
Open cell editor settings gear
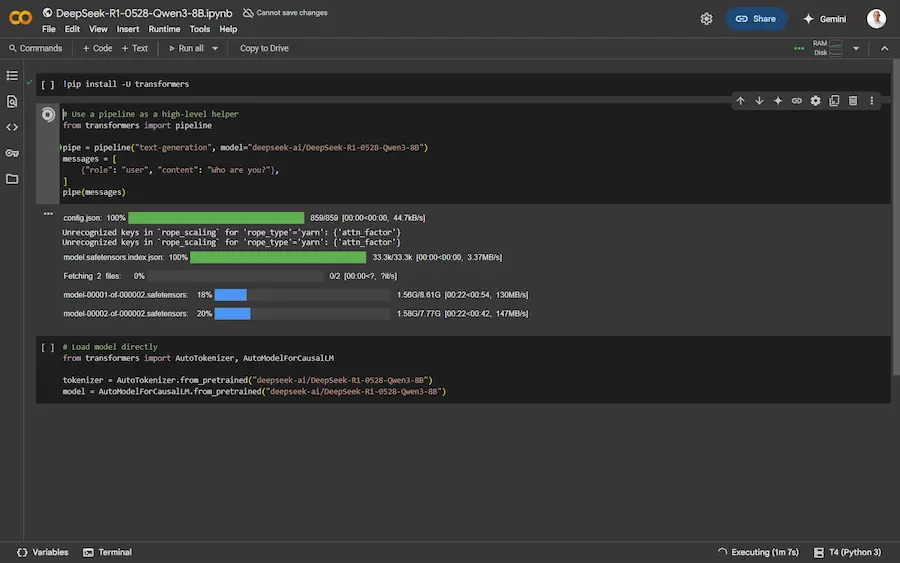tap(815, 101)
